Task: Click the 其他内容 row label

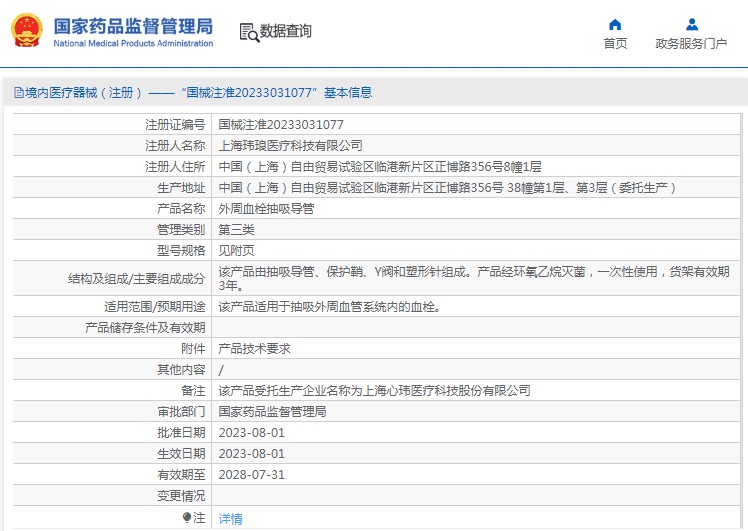Action: tap(181, 370)
